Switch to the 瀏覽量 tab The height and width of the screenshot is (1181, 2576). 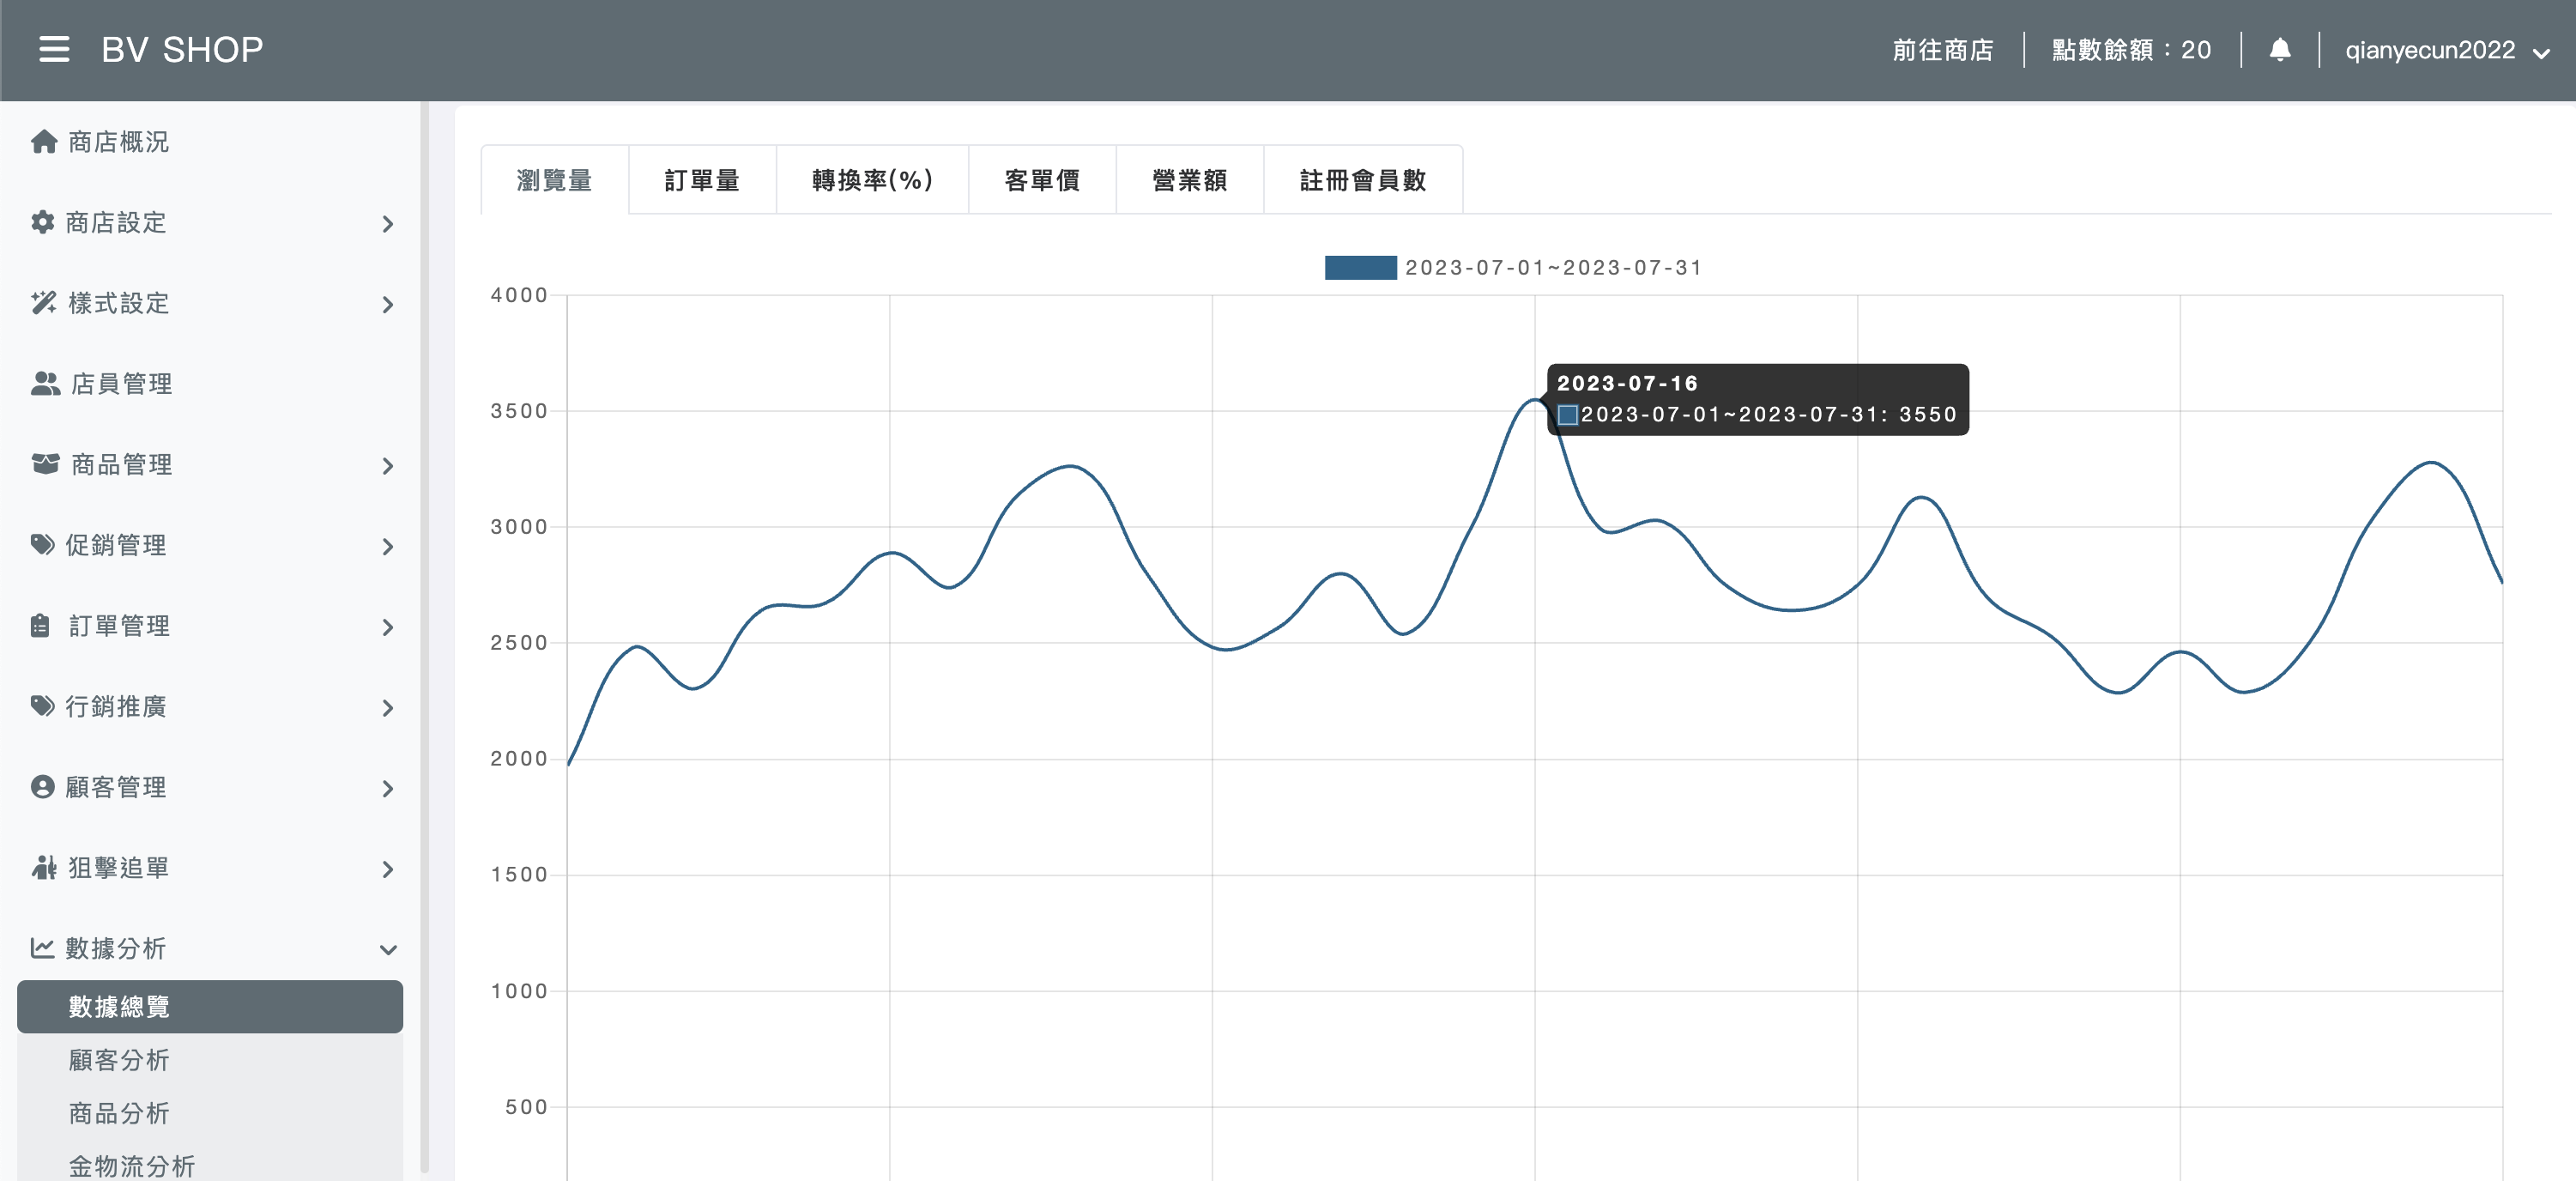554,180
